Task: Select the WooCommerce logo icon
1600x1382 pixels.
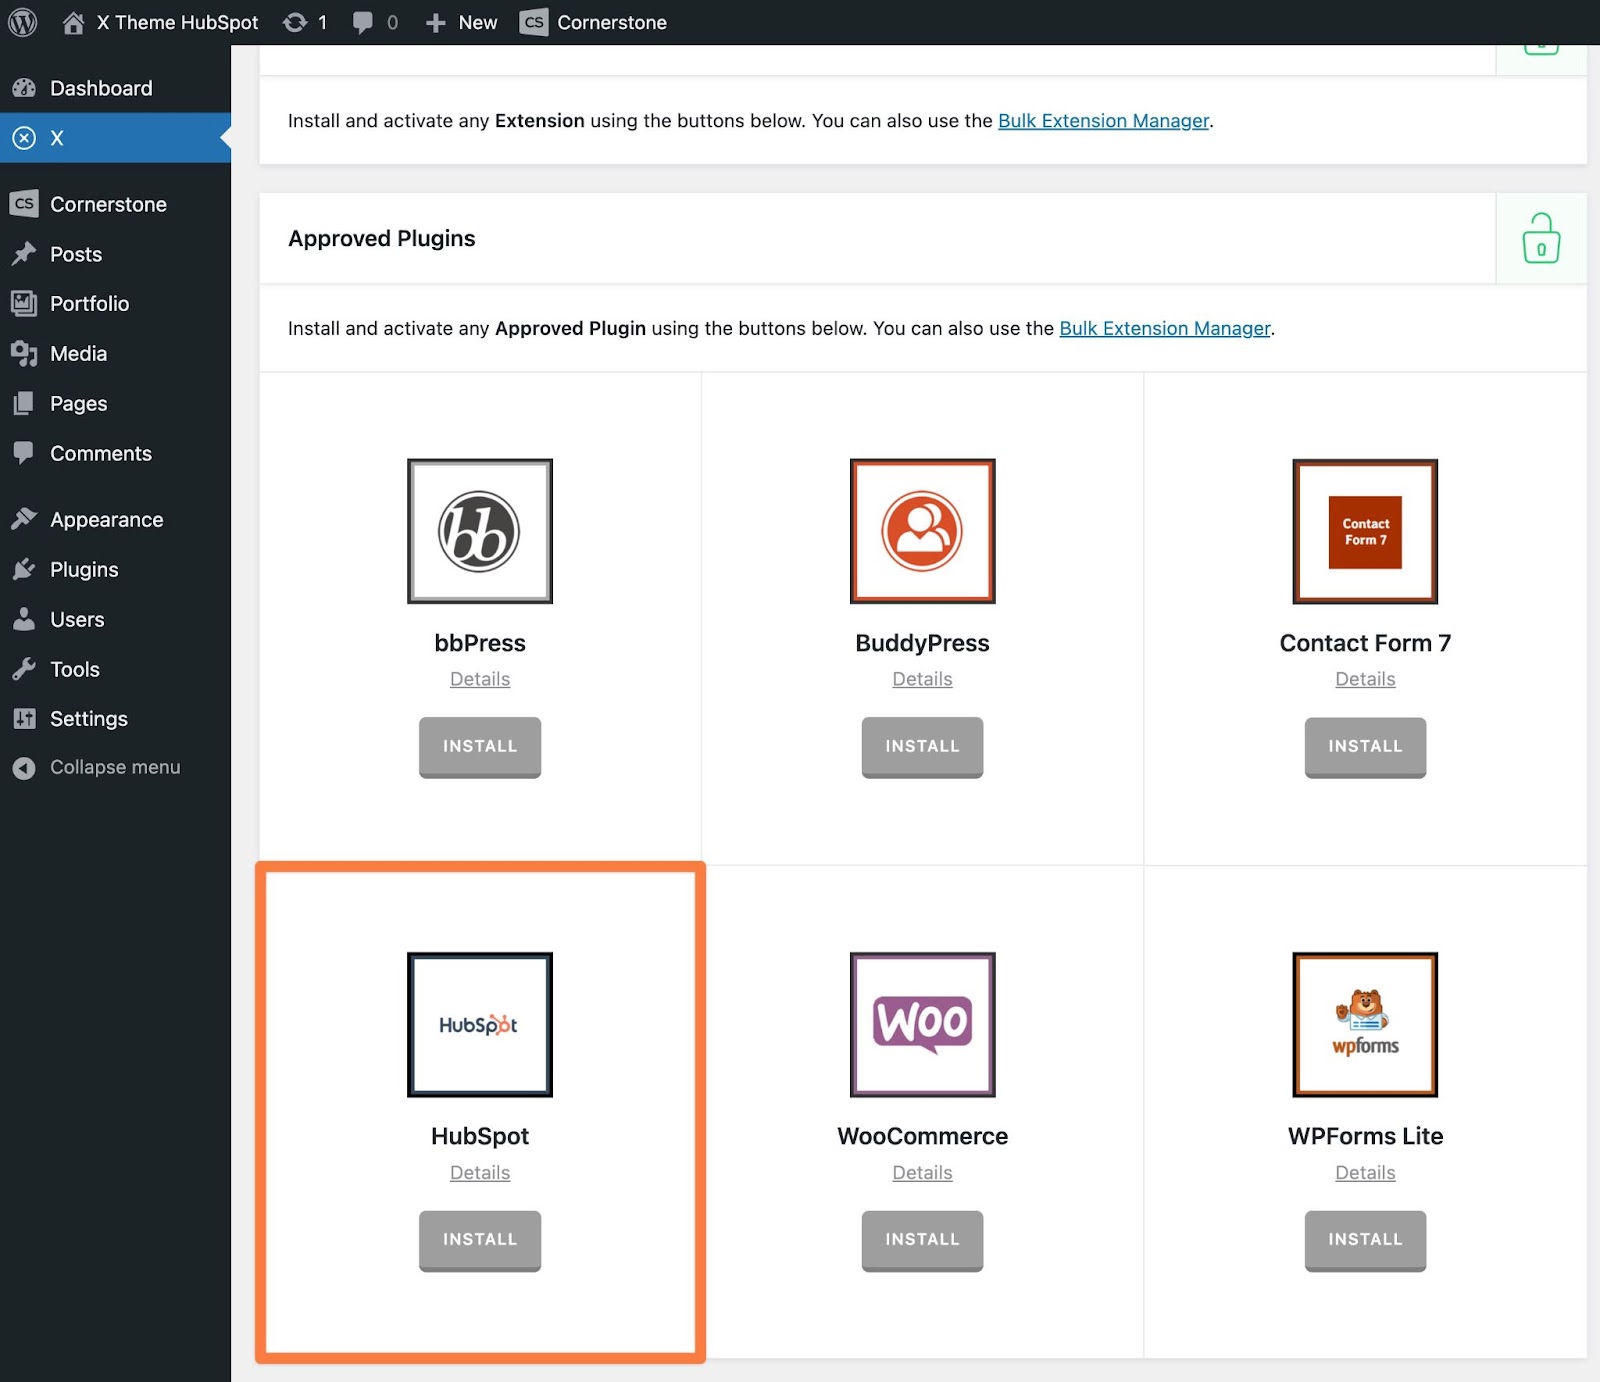Action: click(922, 1024)
